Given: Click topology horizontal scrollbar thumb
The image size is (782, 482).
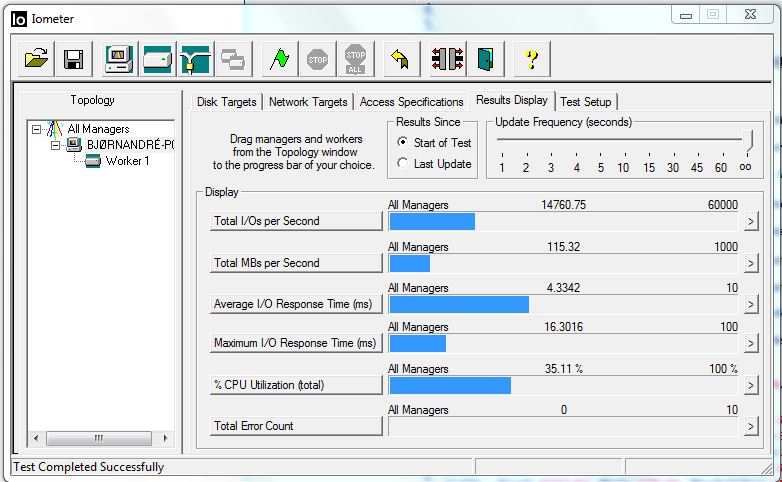Looking at the screenshot, I should point(99,439).
